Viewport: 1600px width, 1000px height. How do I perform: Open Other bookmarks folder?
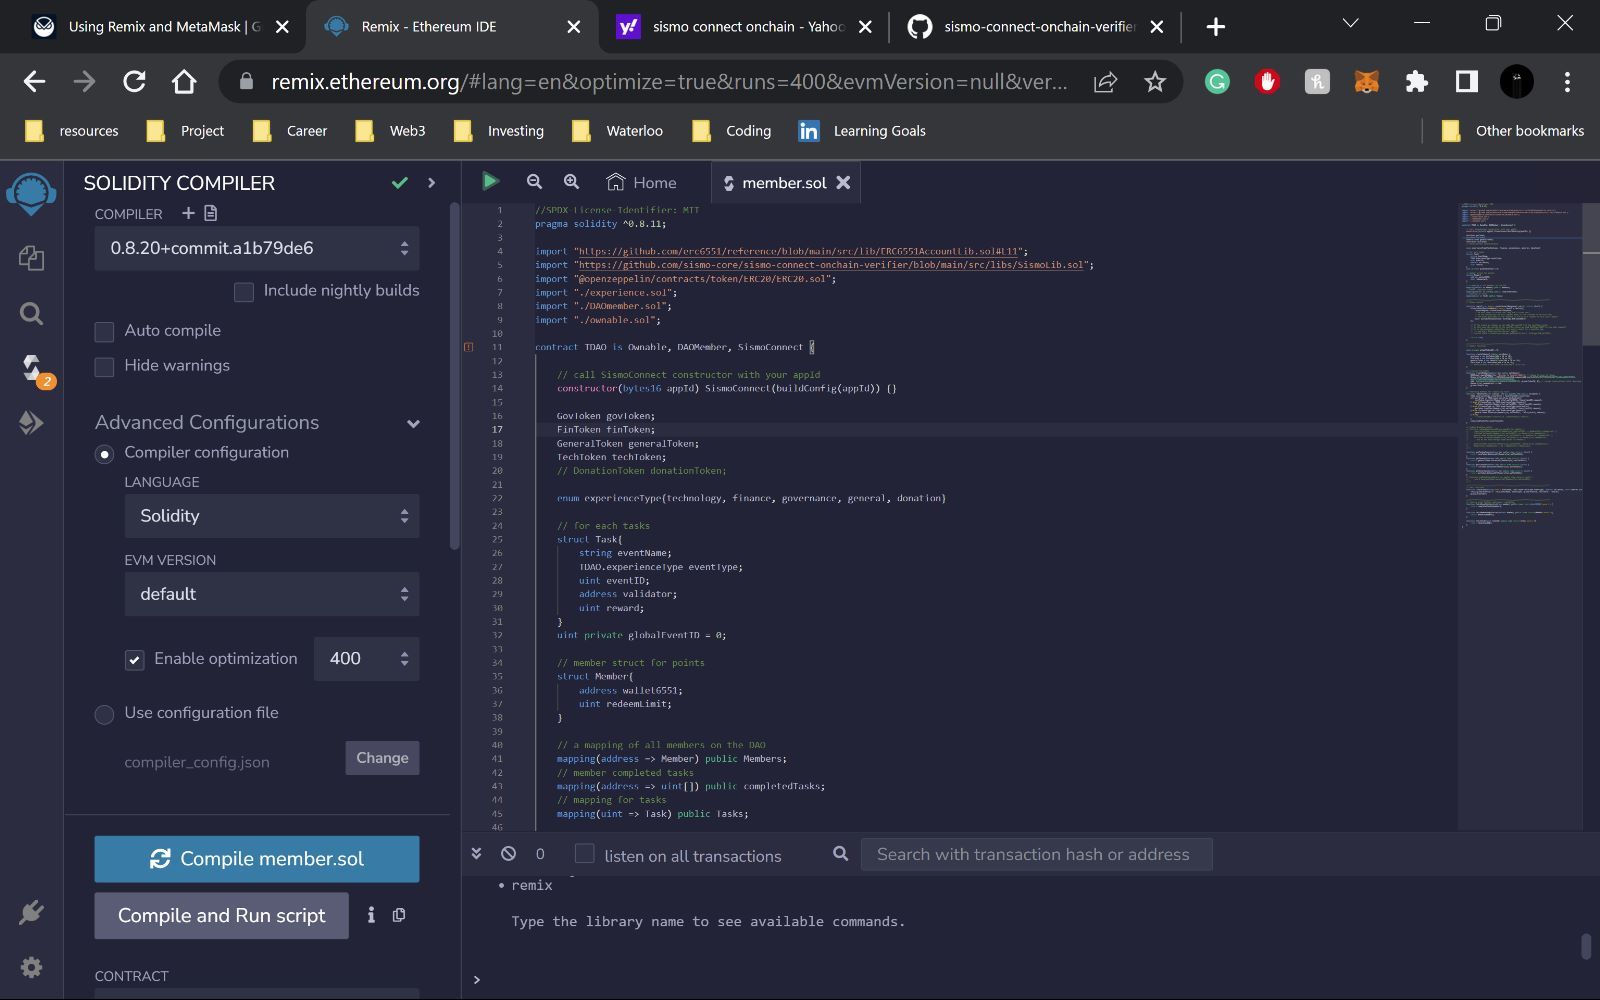pyautogui.click(x=1512, y=131)
